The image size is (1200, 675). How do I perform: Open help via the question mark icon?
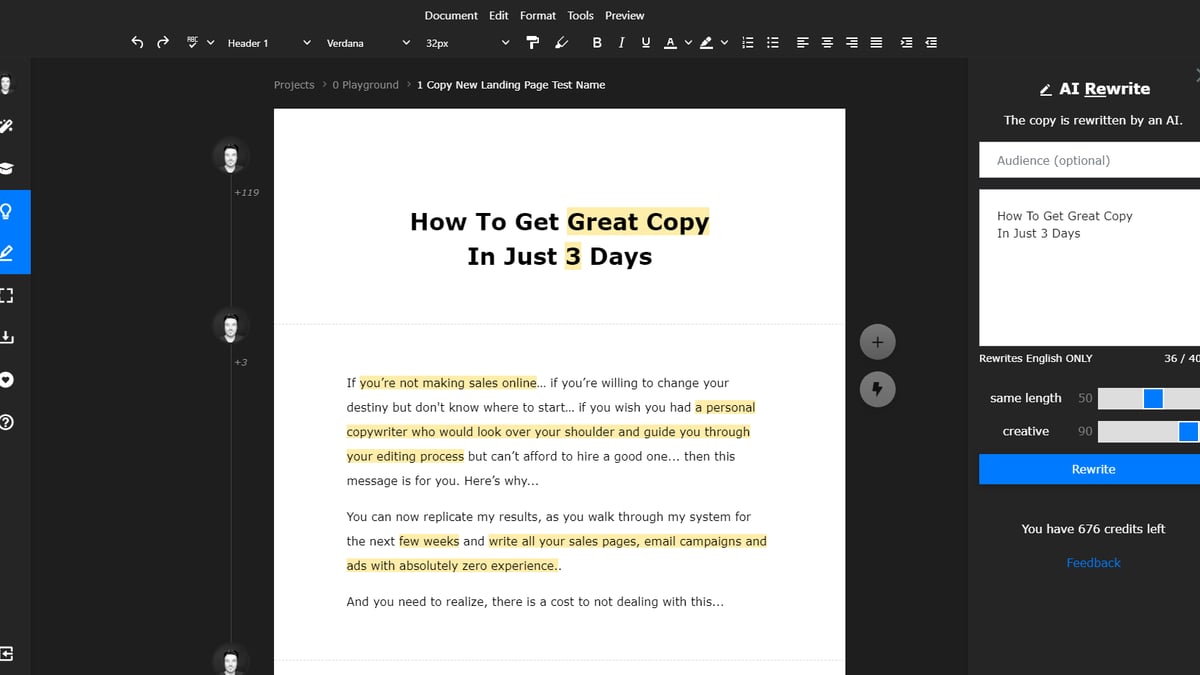pos(6,422)
